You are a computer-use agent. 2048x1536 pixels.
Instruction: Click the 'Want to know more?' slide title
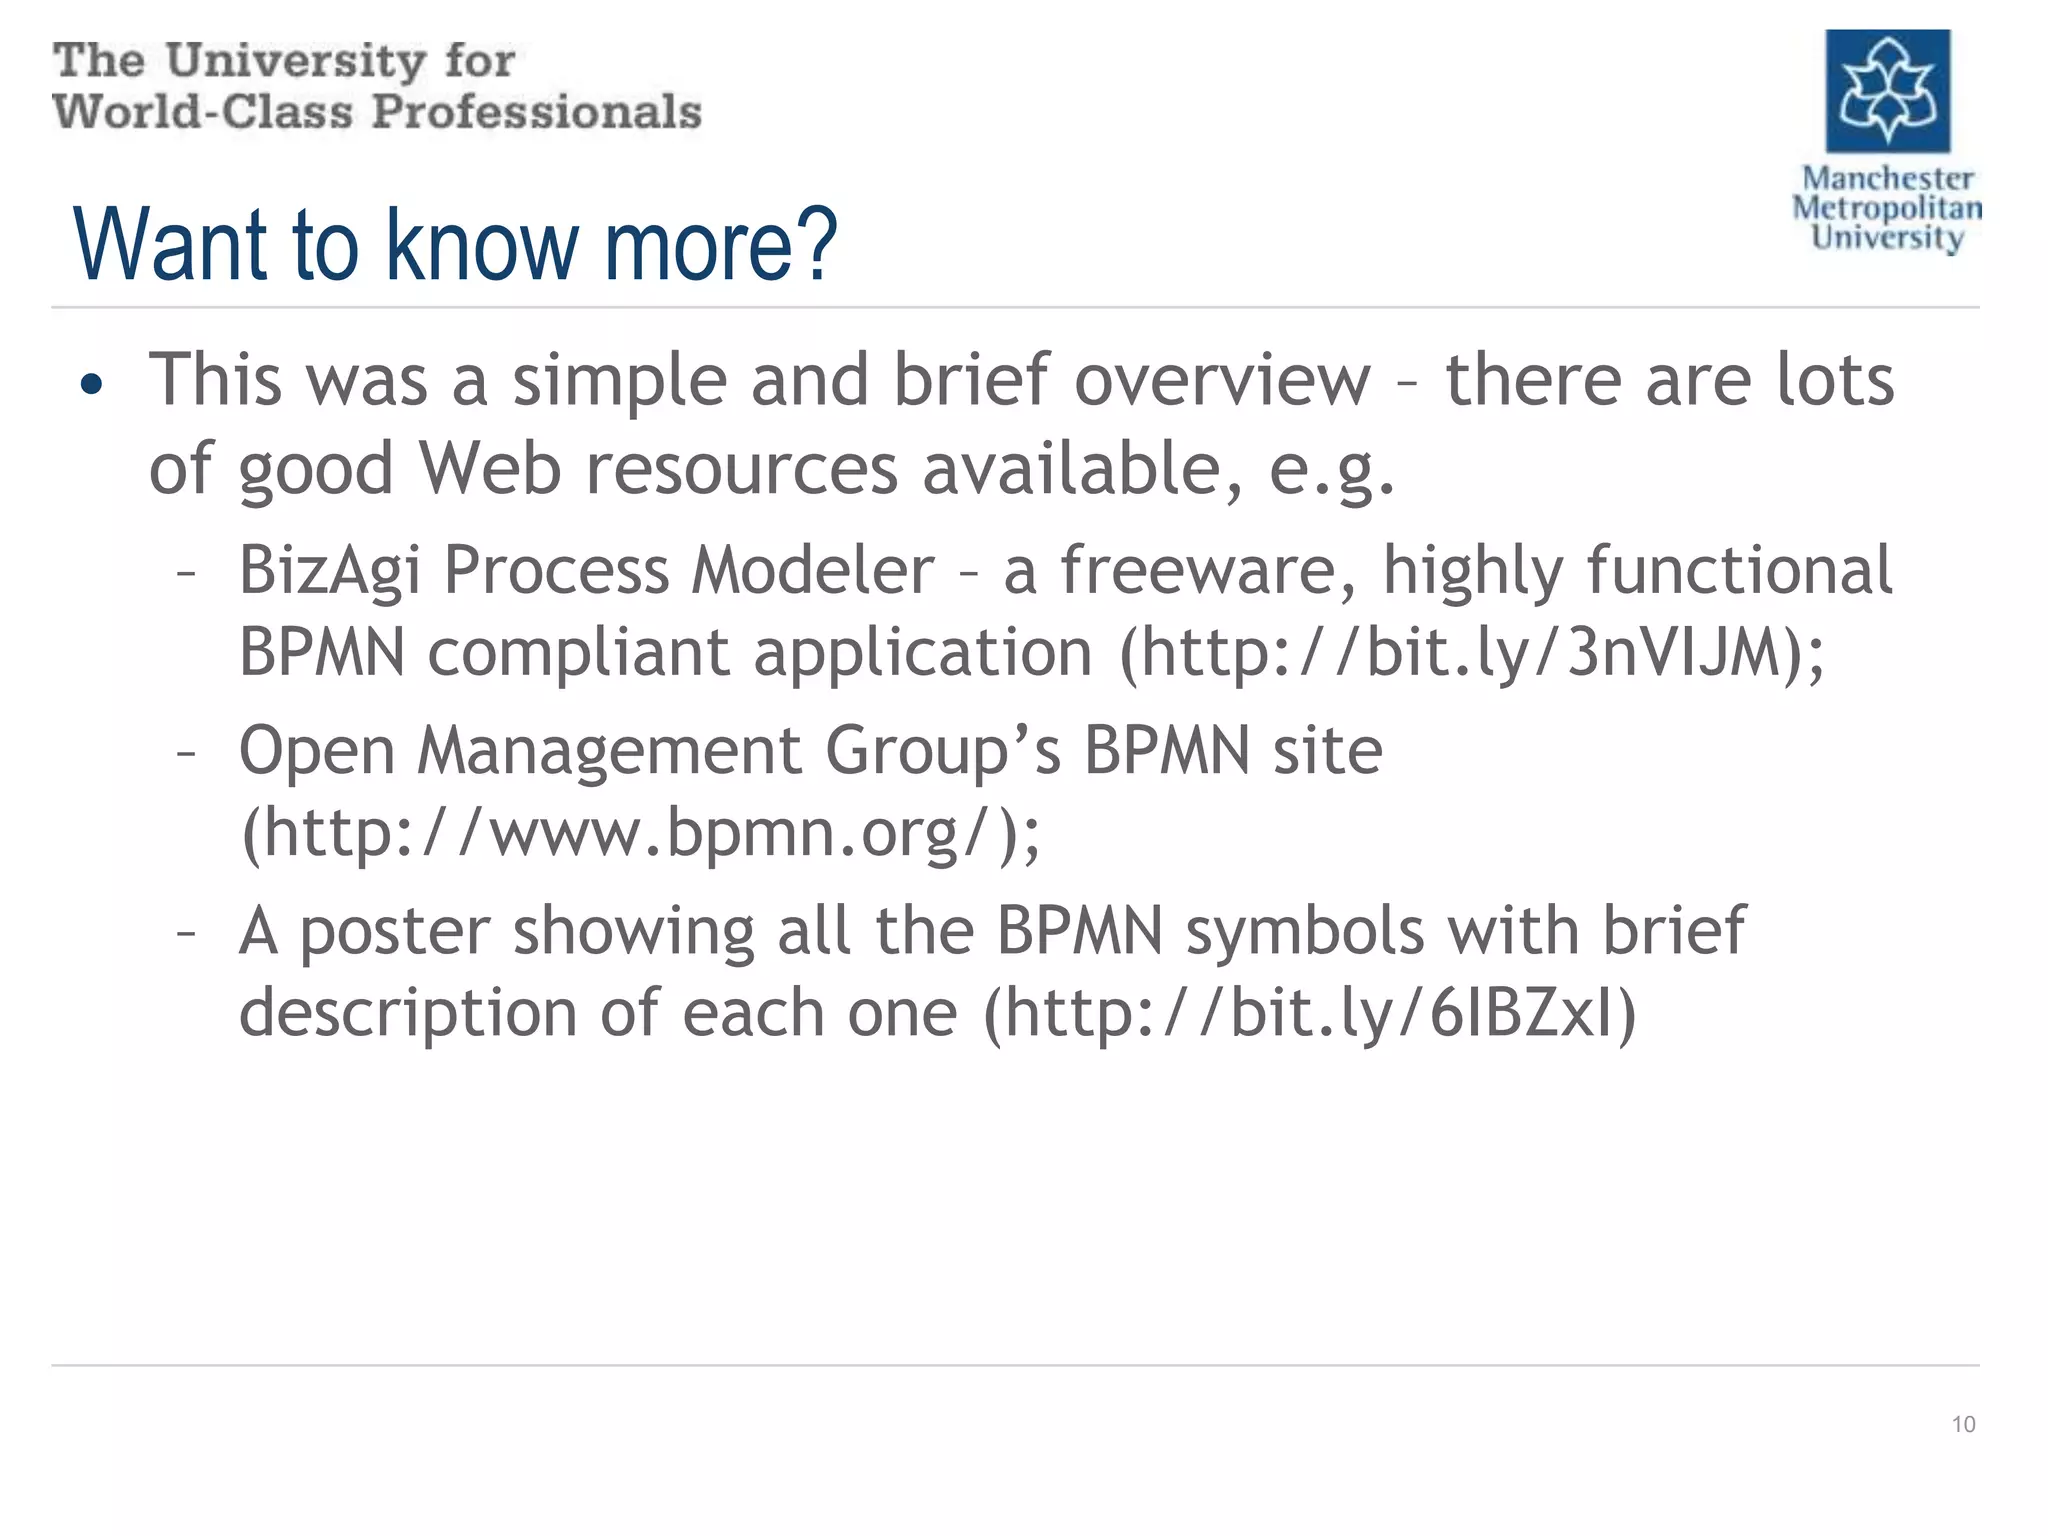[455, 243]
